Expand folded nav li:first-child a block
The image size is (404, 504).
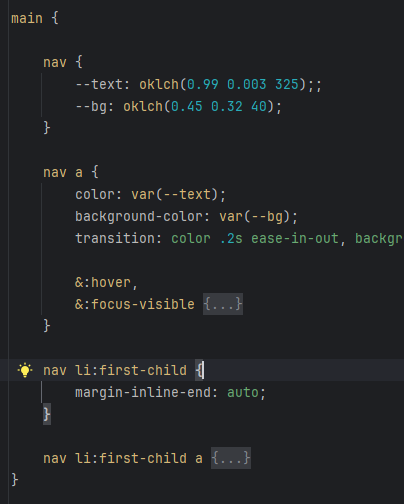coord(231,458)
